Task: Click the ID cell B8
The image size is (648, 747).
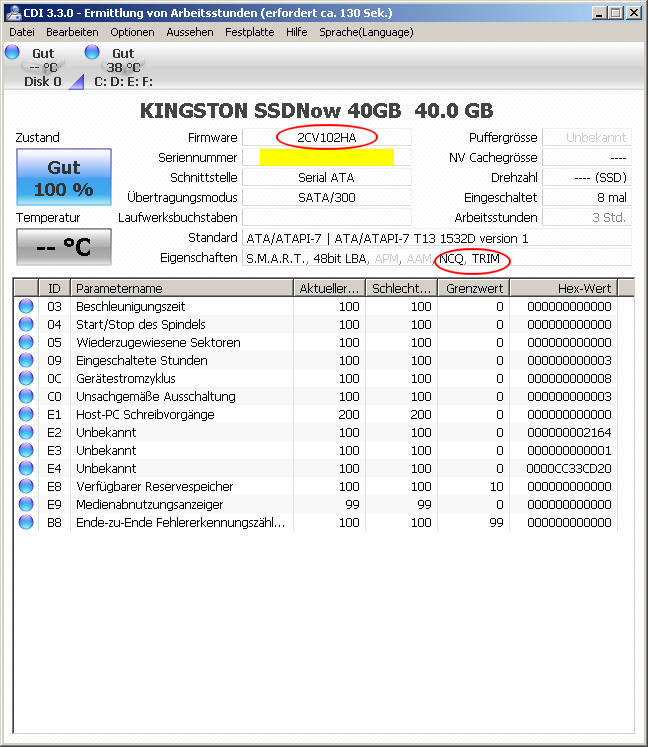Action: [x=54, y=523]
